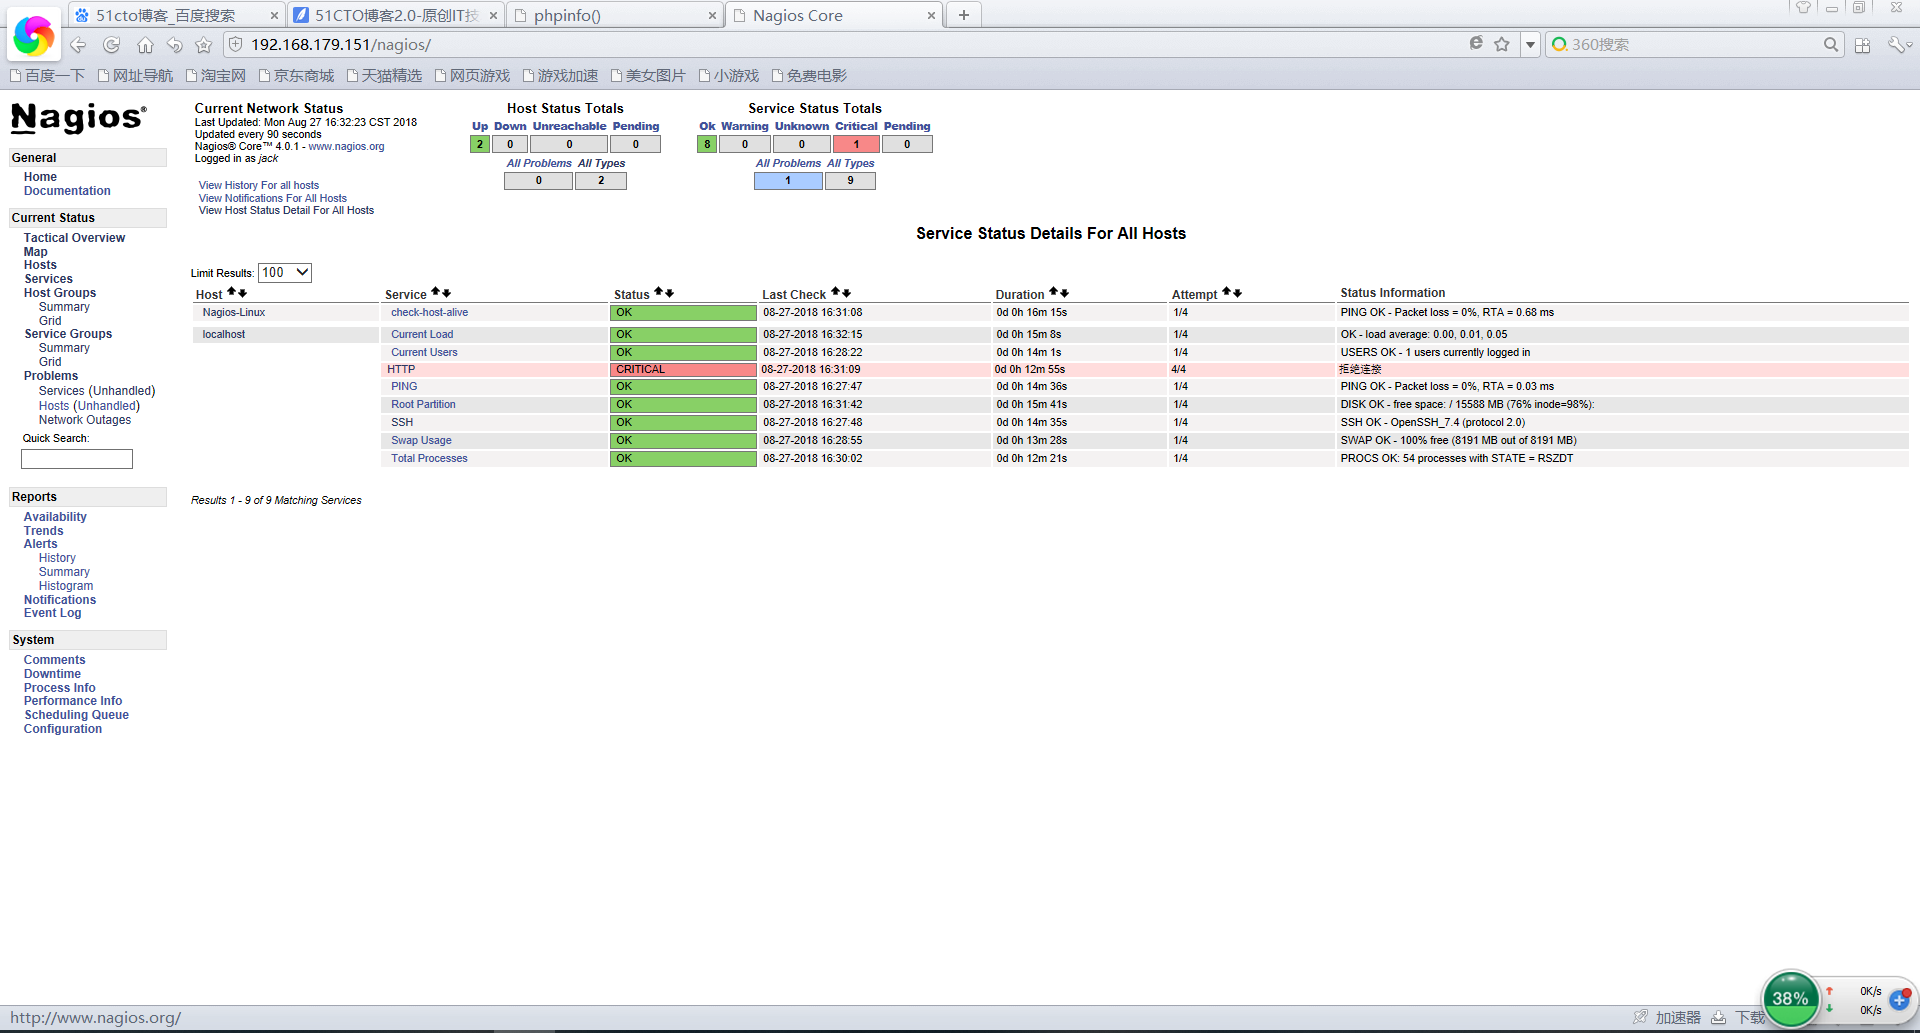
Task: Select the Nagios Core tab
Action: (x=797, y=16)
